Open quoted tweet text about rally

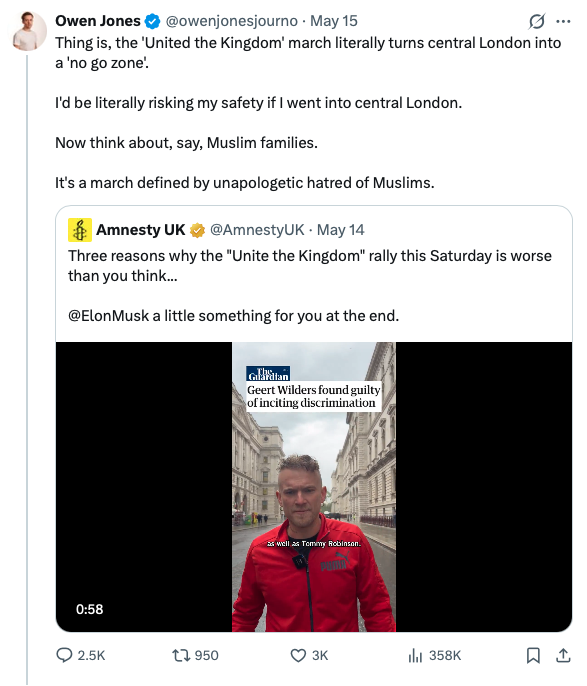[x=310, y=266]
